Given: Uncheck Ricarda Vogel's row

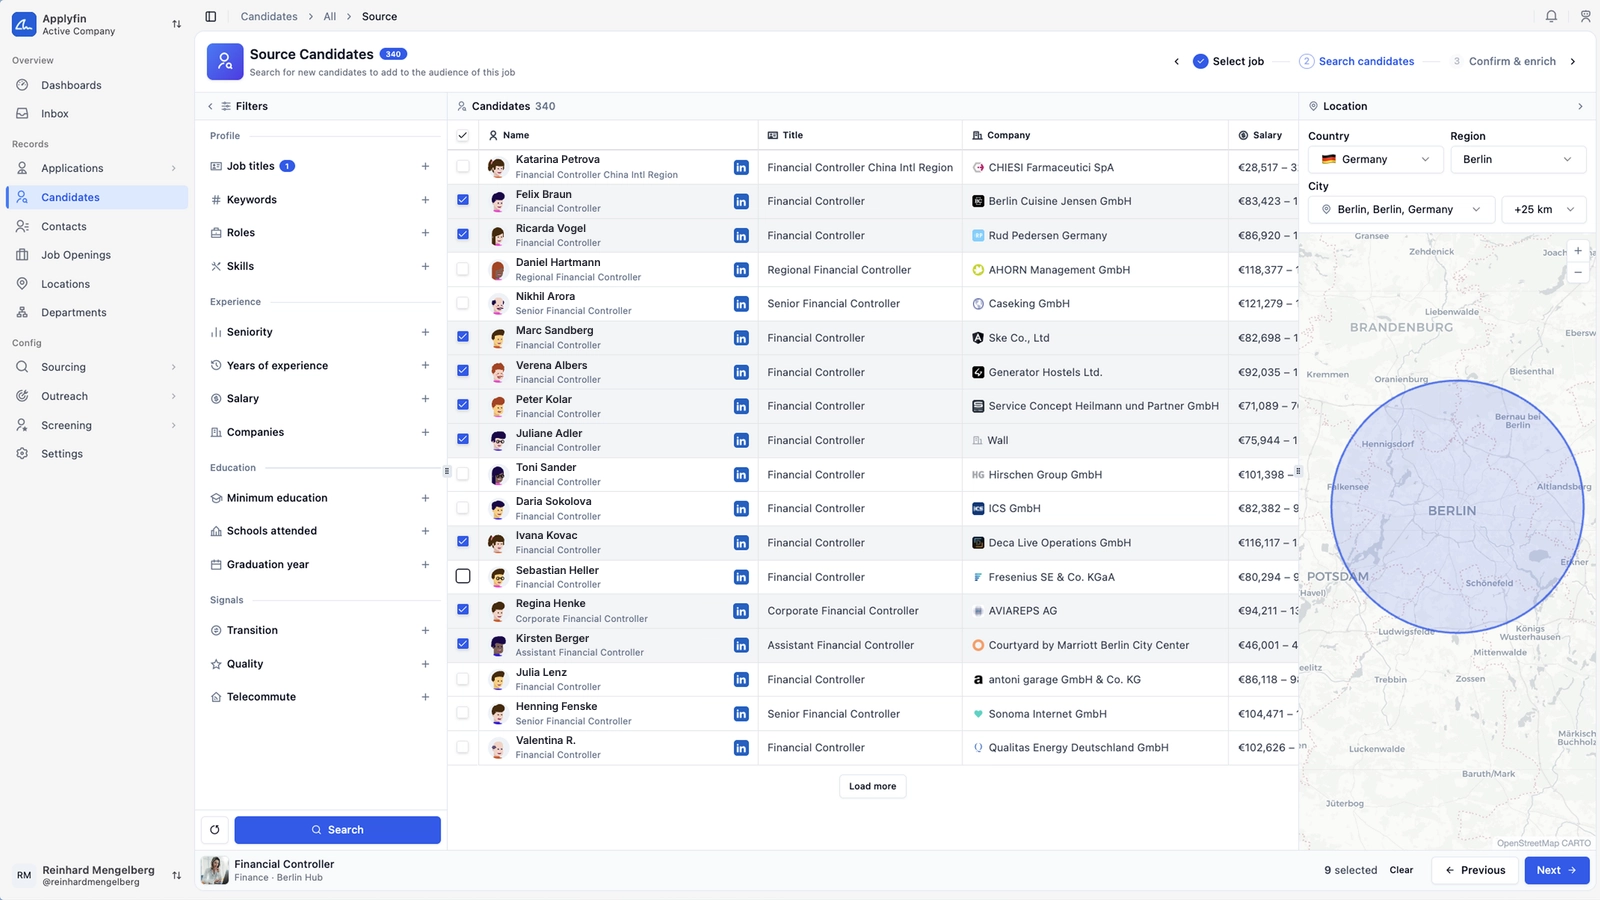Looking at the screenshot, I should (x=462, y=234).
